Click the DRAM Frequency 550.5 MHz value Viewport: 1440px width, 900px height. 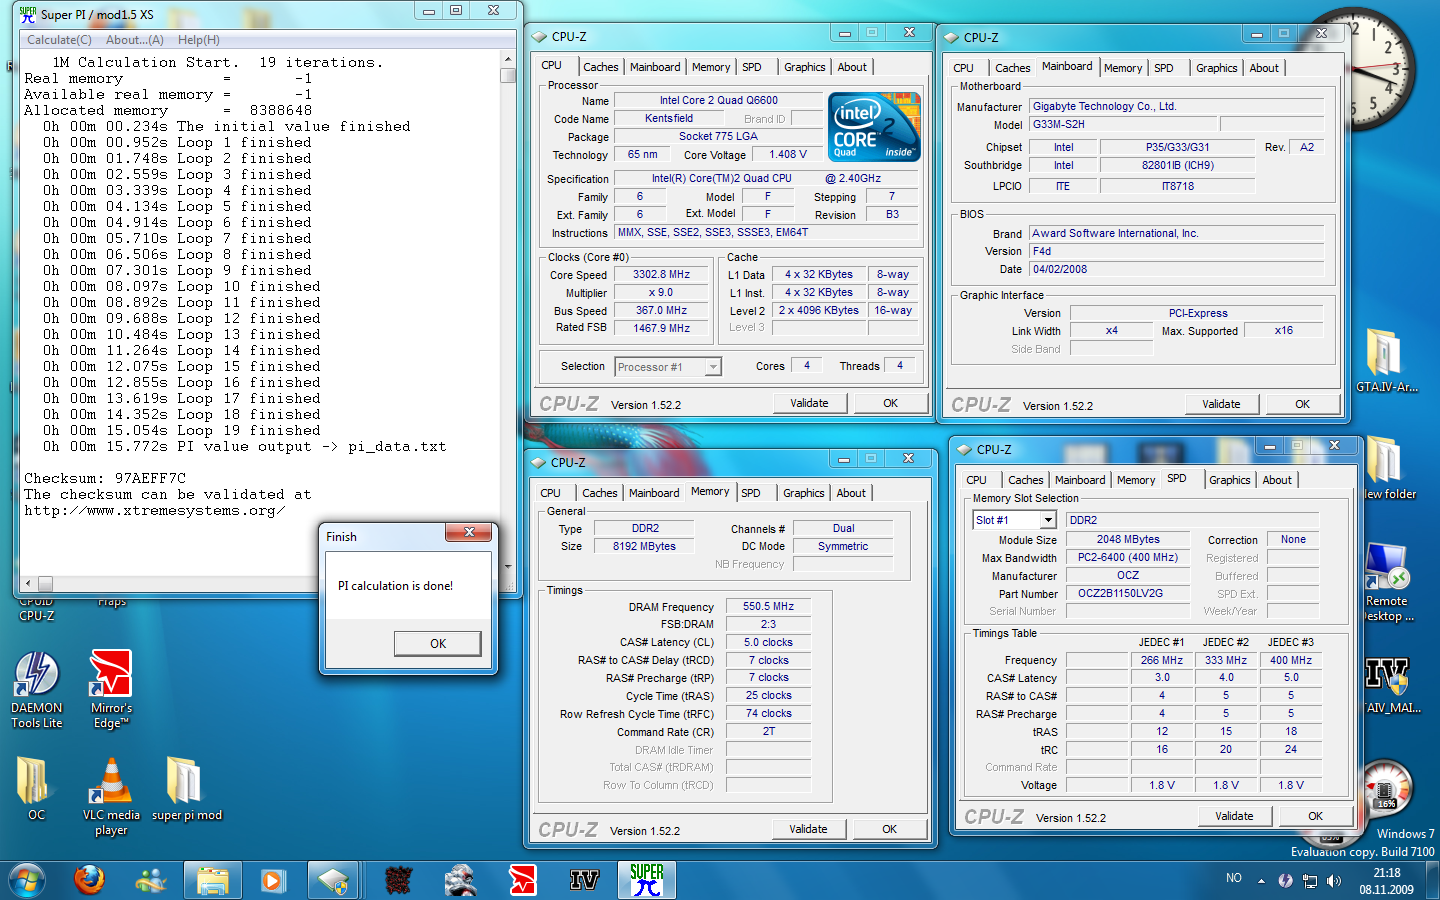click(x=768, y=606)
